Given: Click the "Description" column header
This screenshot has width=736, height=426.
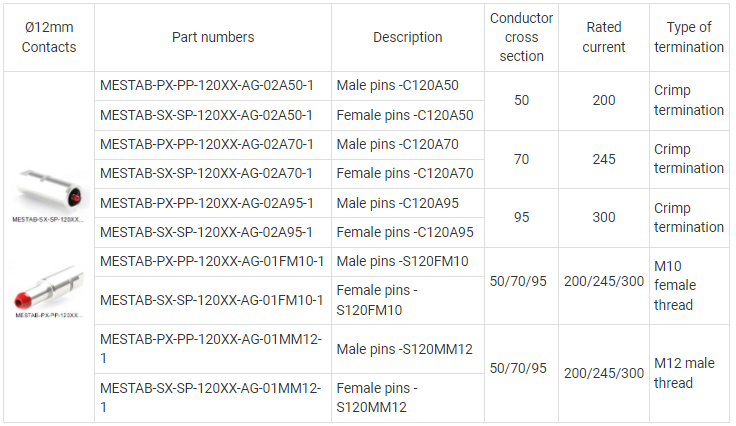Looking at the screenshot, I should [x=408, y=37].
